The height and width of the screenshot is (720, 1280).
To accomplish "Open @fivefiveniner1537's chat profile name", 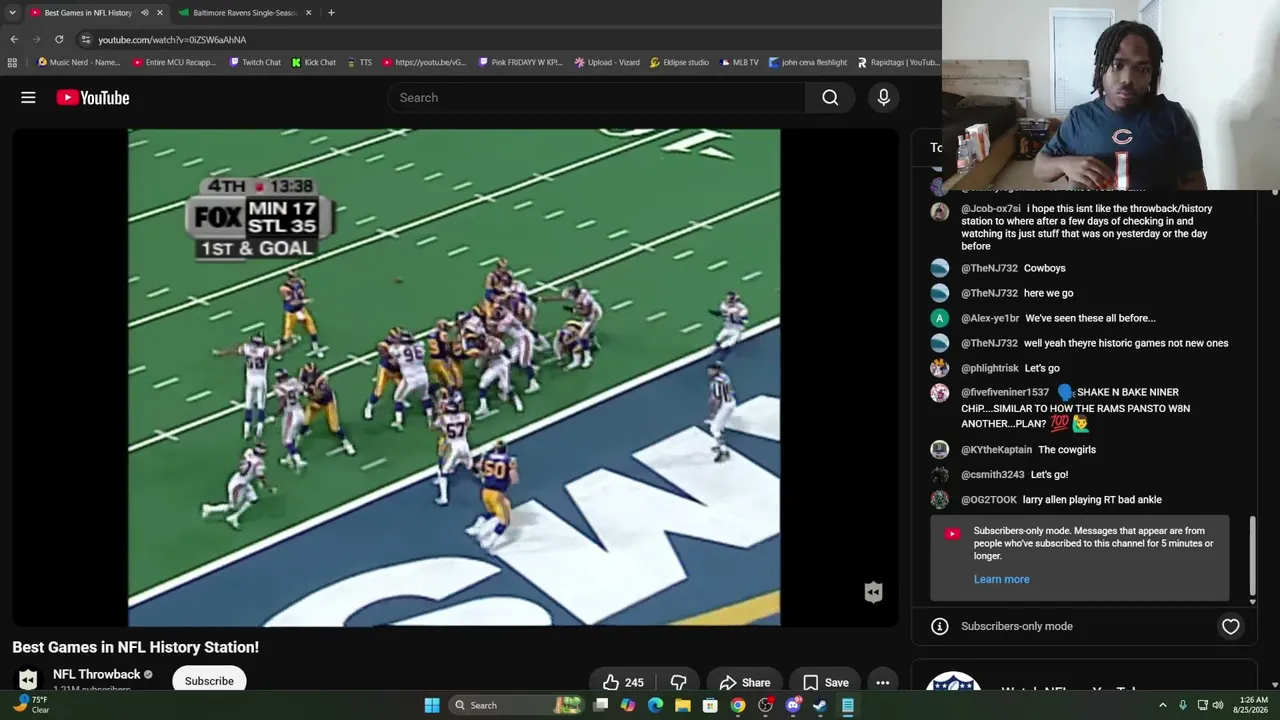I will coord(1005,392).
